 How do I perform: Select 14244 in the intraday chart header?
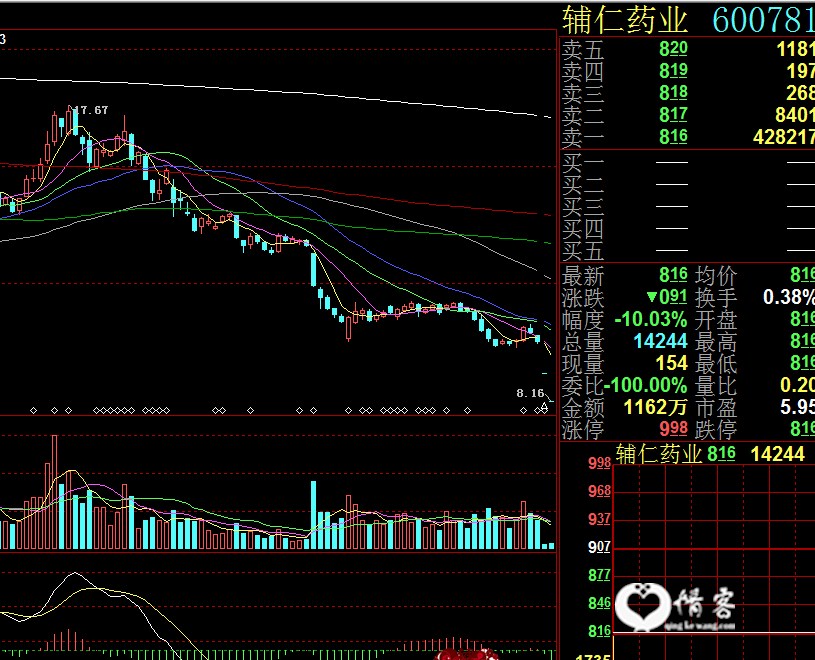(778, 454)
